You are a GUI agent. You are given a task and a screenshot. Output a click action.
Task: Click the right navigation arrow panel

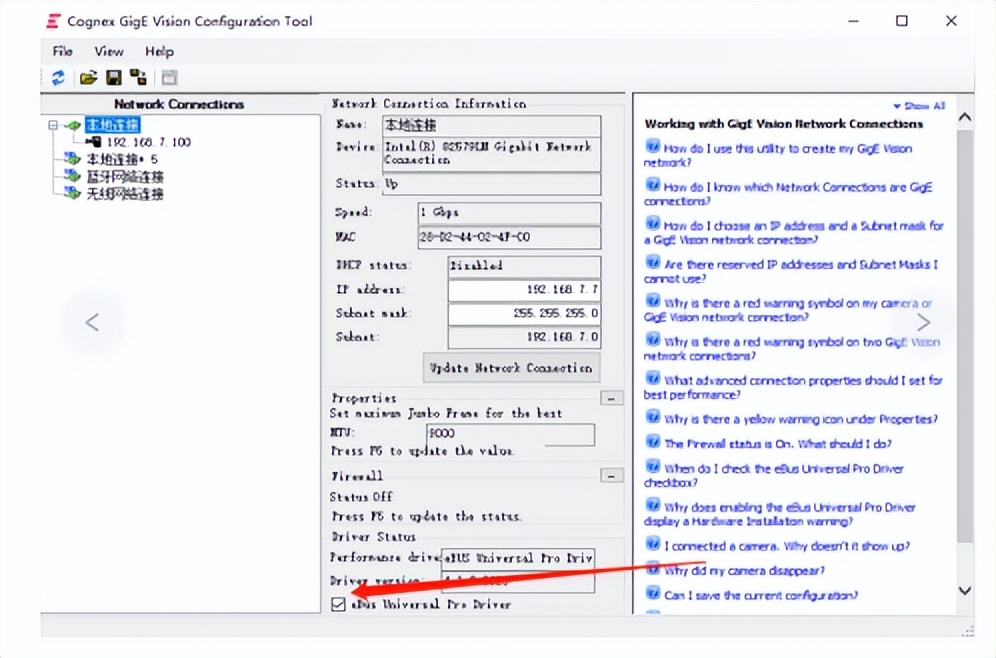point(923,321)
